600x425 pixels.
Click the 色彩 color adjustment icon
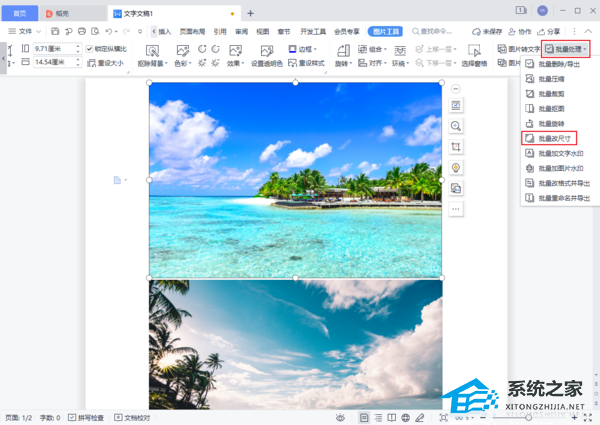(x=183, y=50)
